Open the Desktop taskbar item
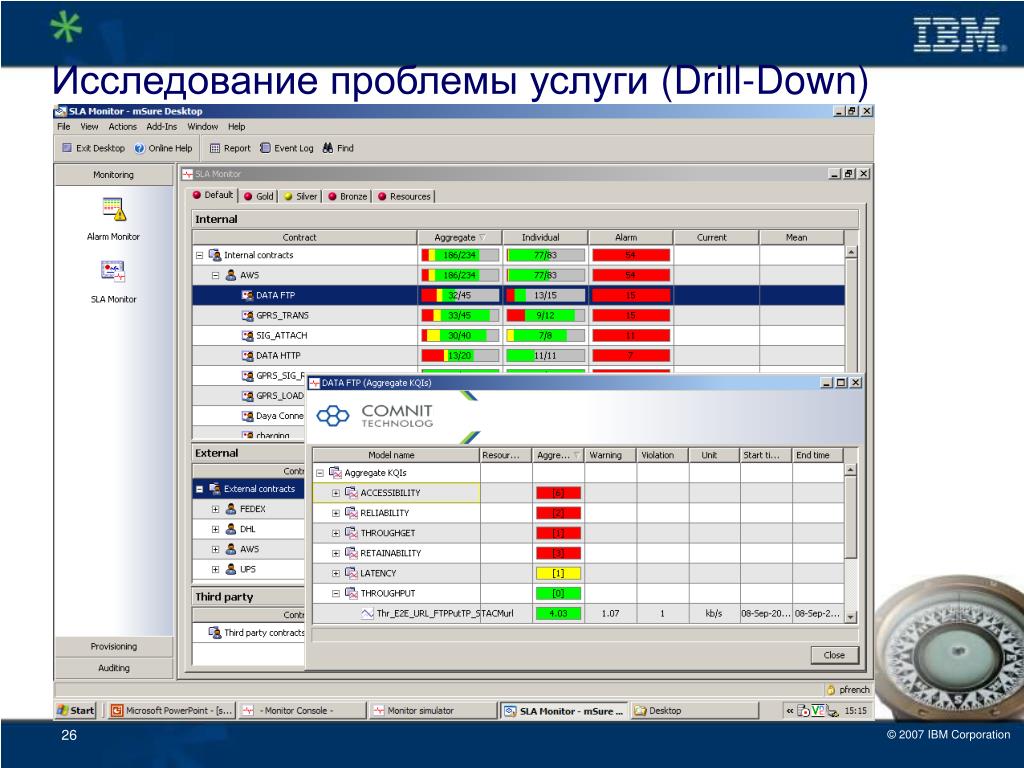 pos(694,711)
